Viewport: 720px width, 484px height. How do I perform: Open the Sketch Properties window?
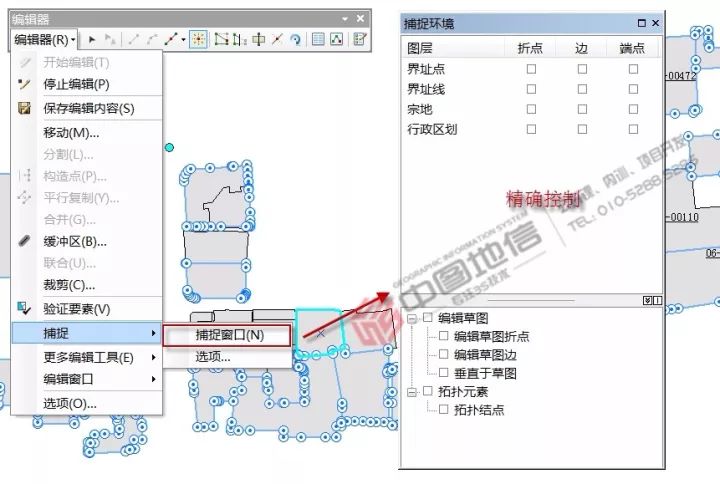337,39
